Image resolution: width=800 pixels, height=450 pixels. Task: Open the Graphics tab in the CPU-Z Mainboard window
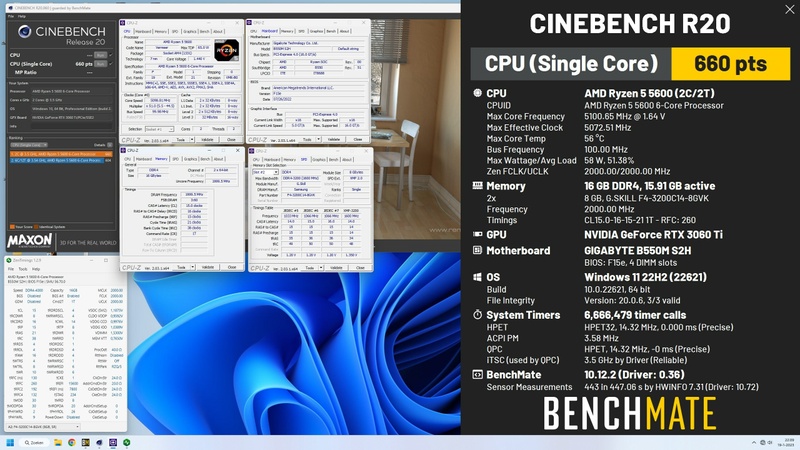316,31
